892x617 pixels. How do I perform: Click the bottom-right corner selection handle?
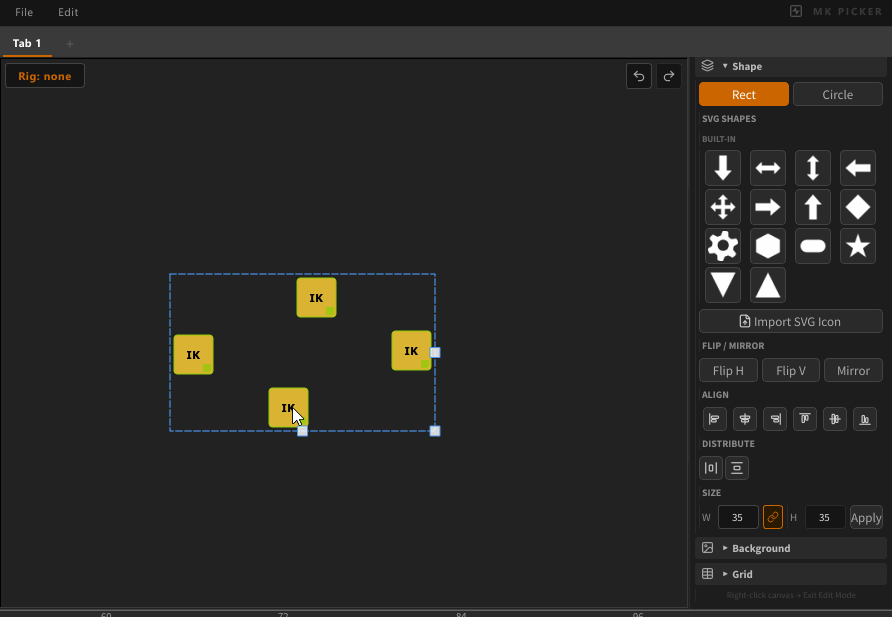435,431
